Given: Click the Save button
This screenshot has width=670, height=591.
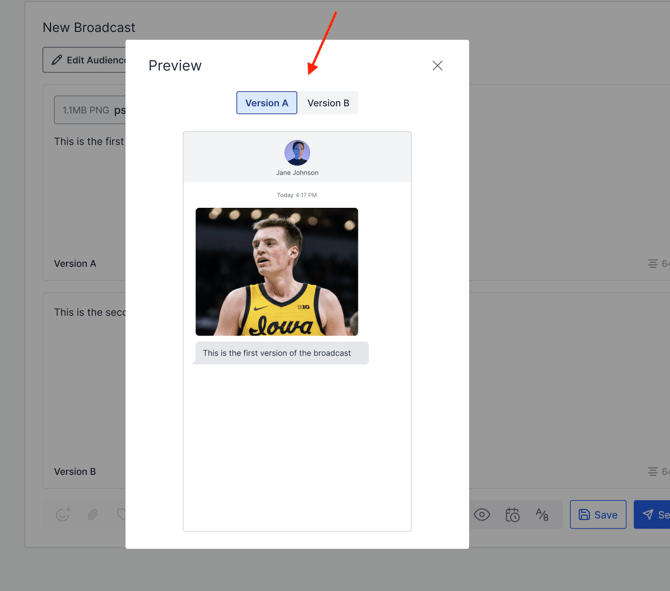Looking at the screenshot, I should pos(598,515).
